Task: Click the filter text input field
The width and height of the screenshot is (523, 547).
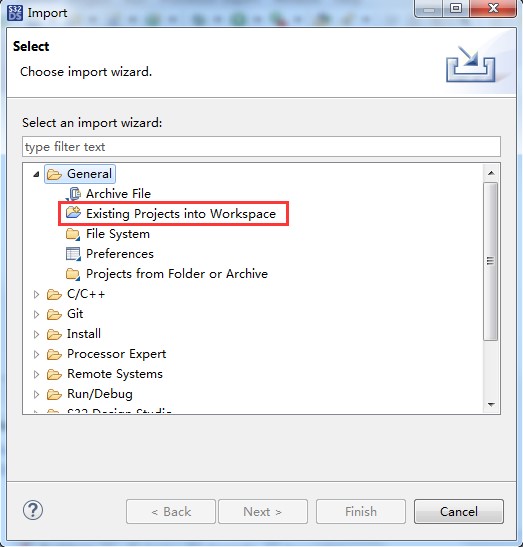Action: pyautogui.click(x=261, y=147)
